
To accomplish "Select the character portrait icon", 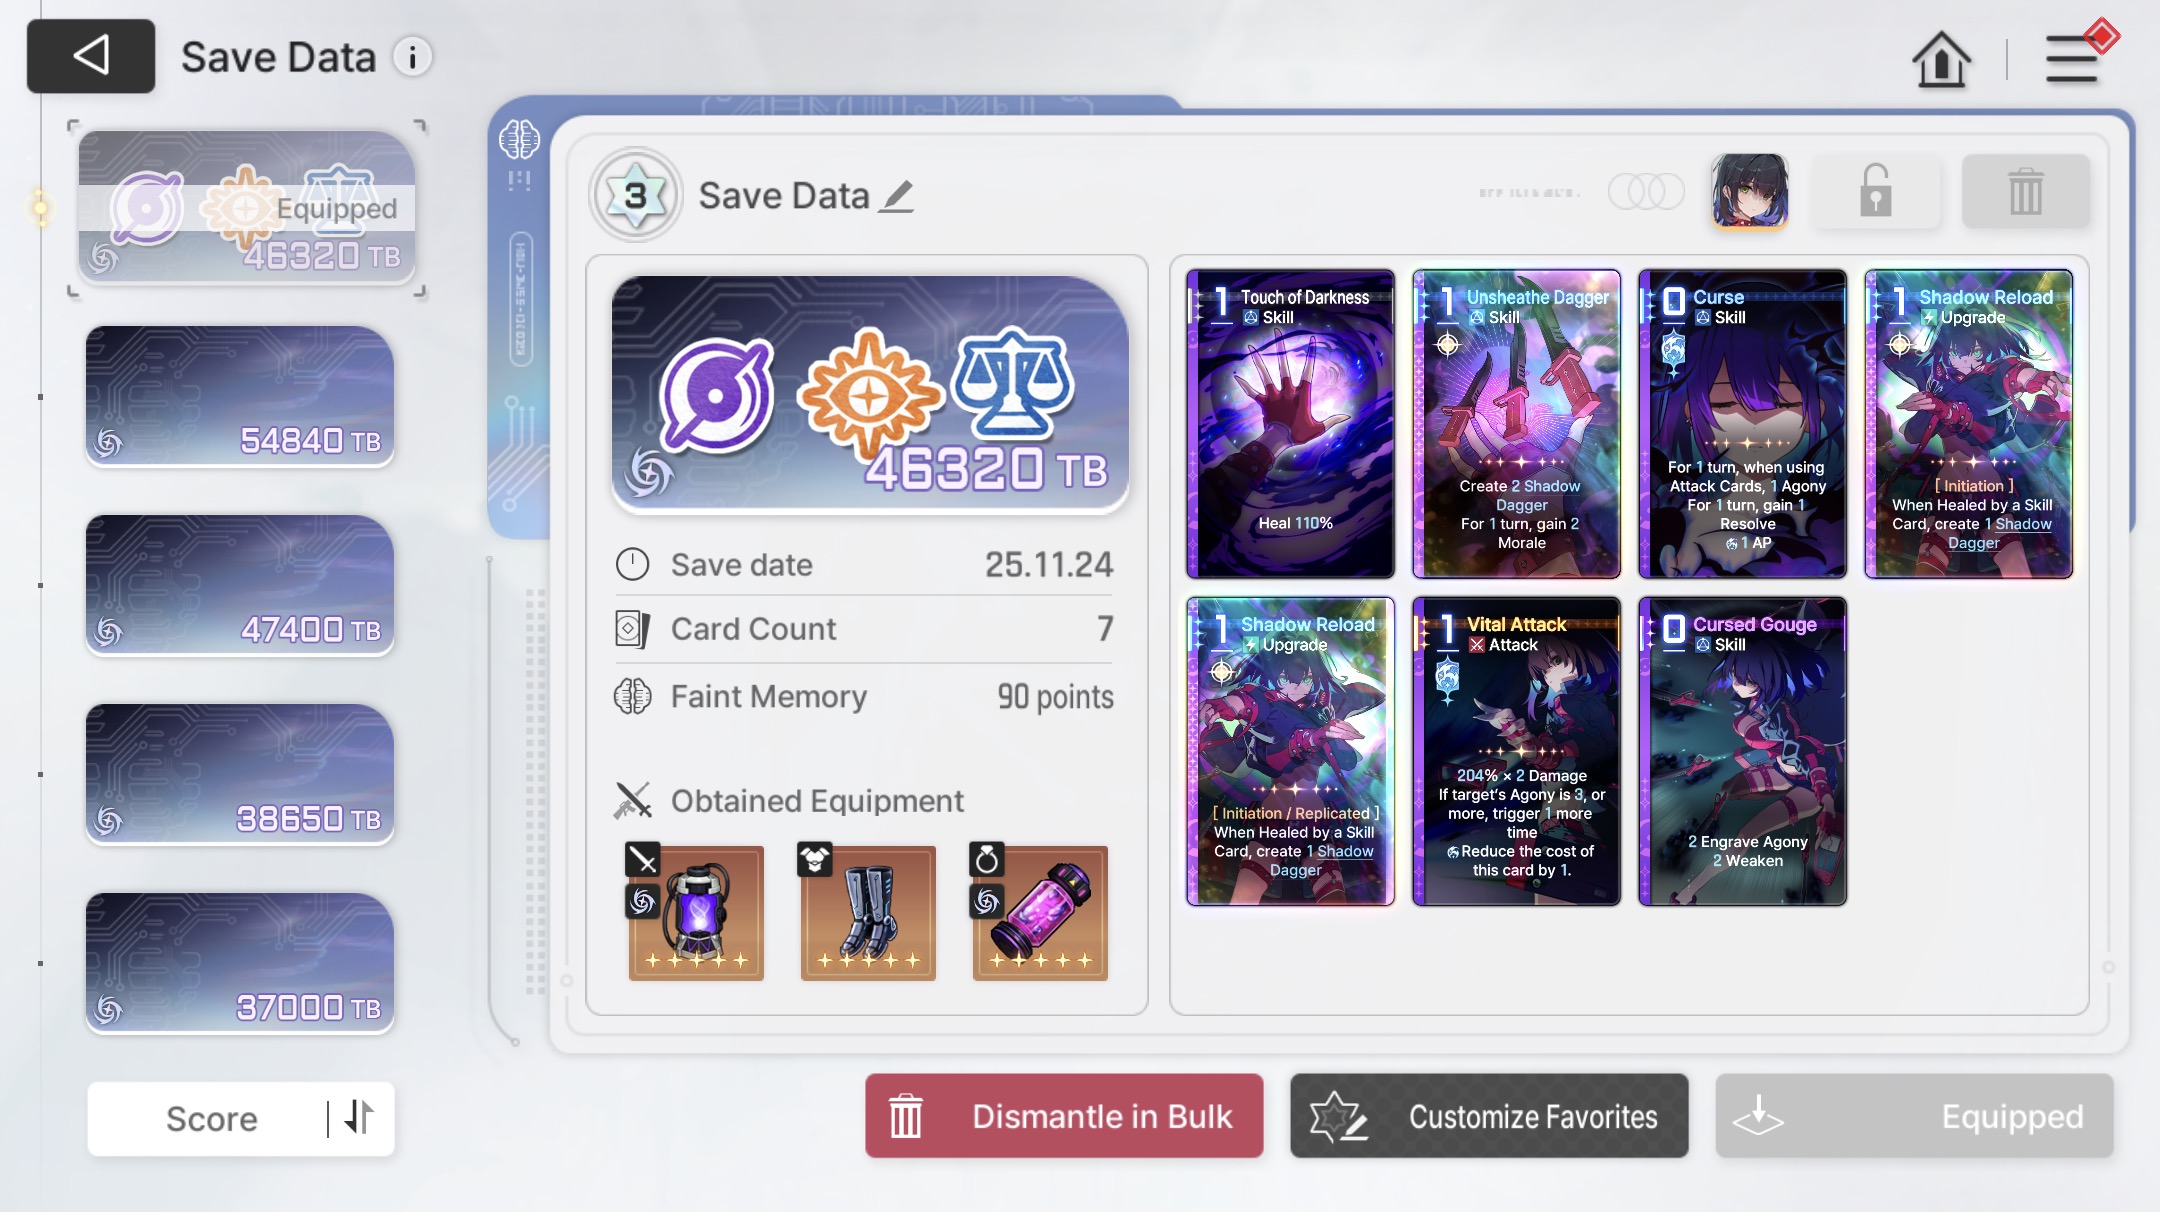I will [x=1749, y=191].
